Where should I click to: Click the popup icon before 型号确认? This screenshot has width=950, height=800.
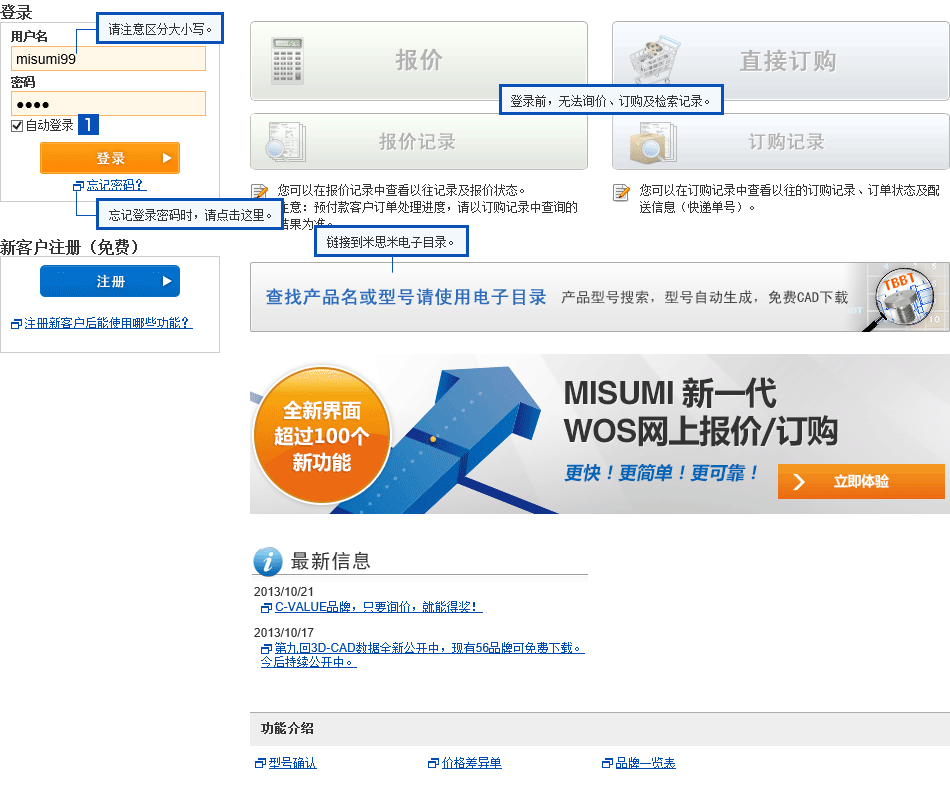click(261, 764)
